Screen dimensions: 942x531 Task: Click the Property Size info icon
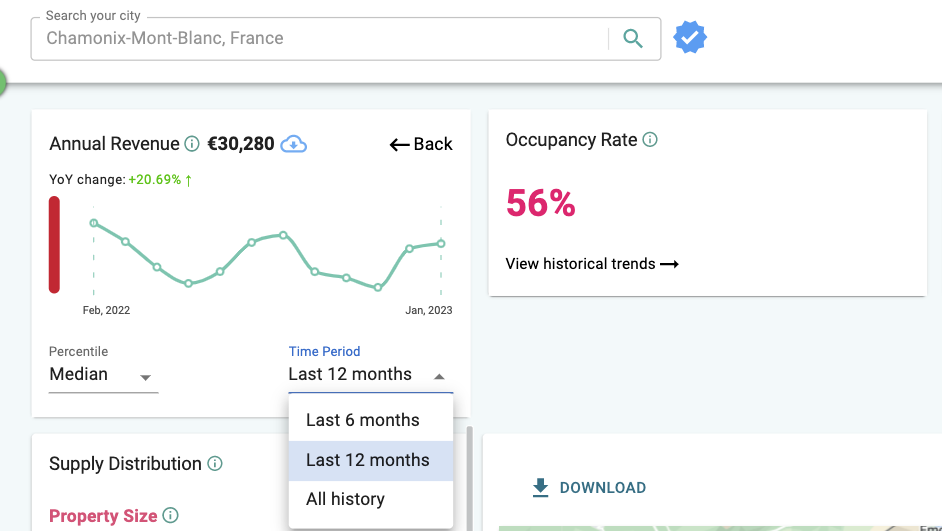[170, 516]
